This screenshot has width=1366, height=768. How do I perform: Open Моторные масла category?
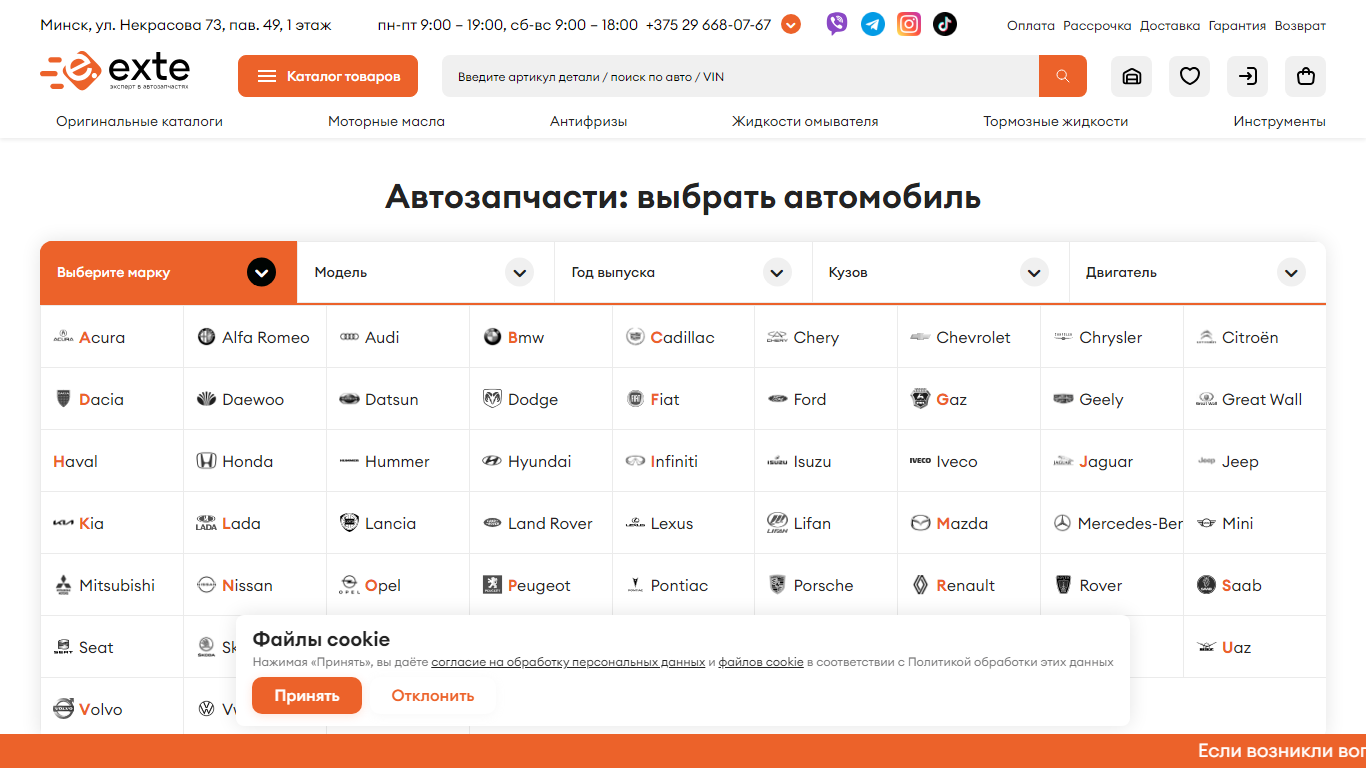coord(386,122)
